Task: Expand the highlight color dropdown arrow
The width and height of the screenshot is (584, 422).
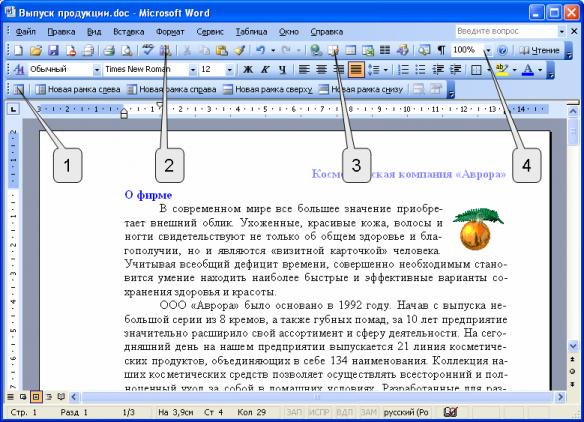Action: pyautogui.click(x=514, y=70)
